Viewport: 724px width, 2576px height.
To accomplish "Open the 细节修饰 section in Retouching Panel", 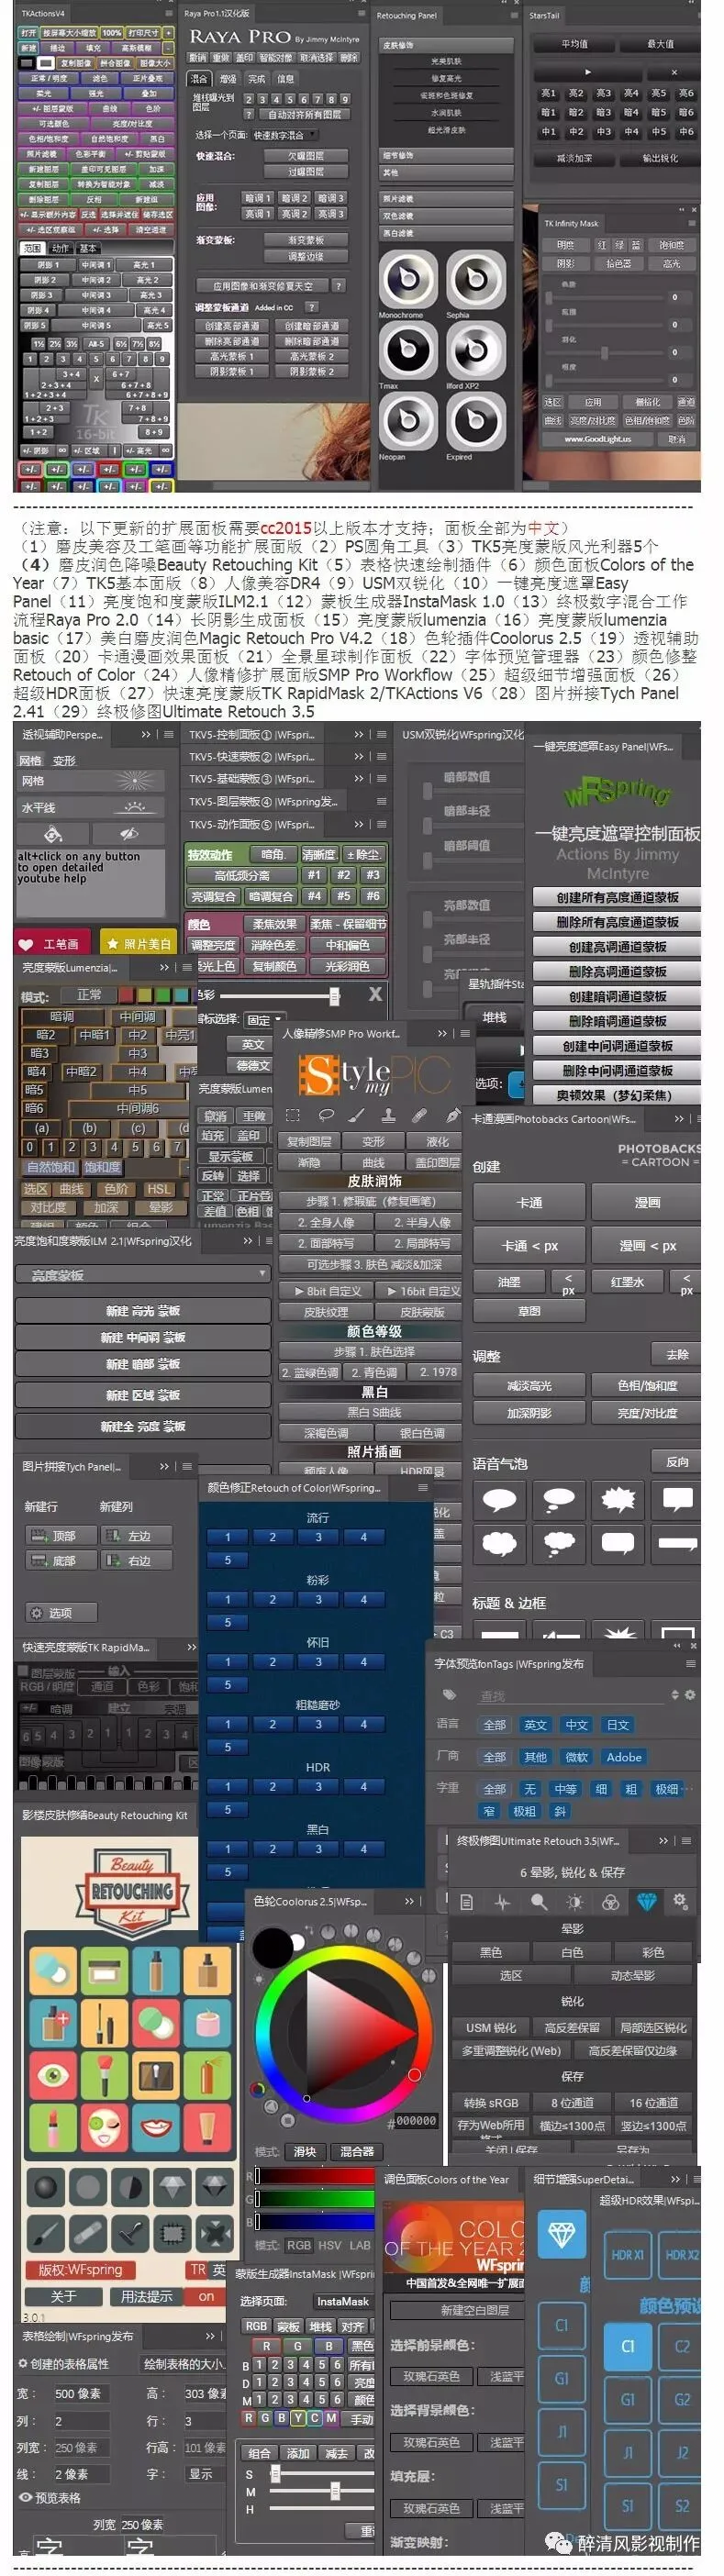I will 445,156.
